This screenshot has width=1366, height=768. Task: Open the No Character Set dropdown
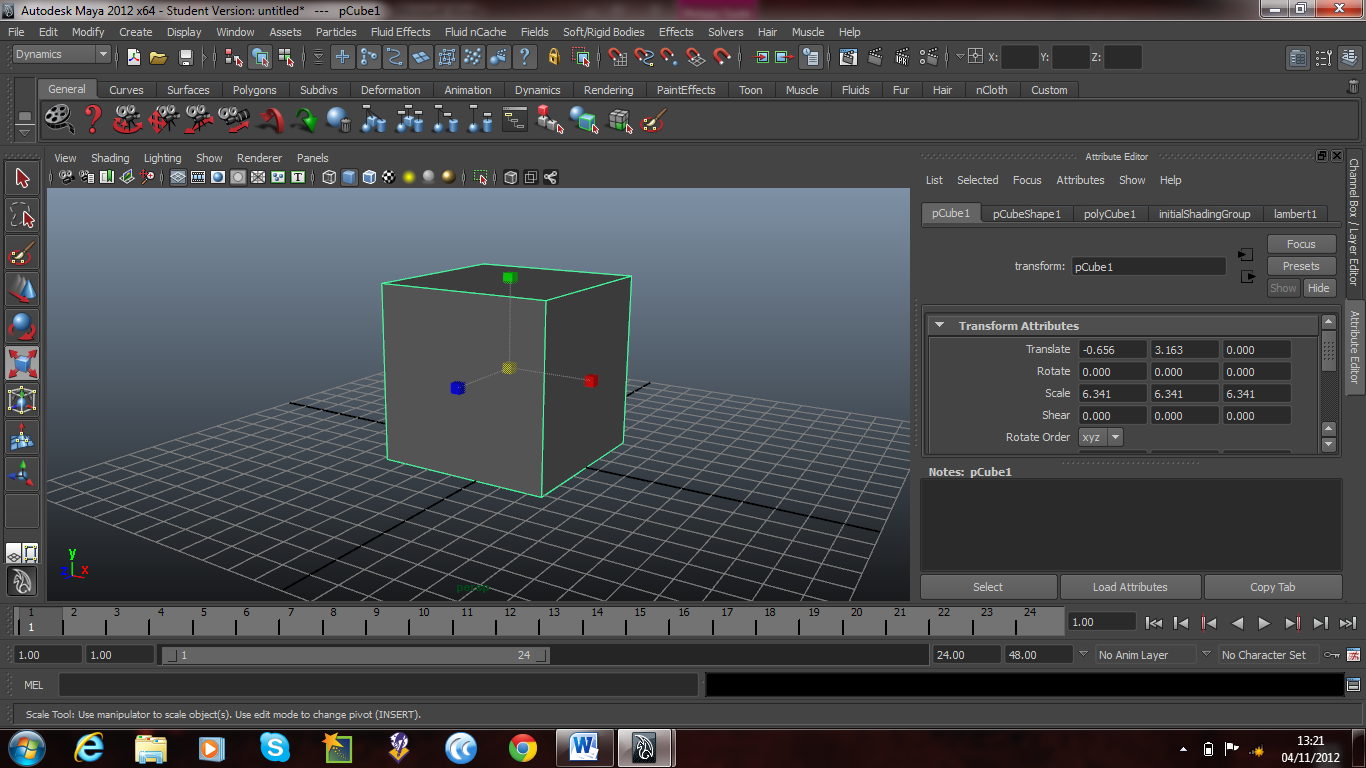click(x=1268, y=655)
